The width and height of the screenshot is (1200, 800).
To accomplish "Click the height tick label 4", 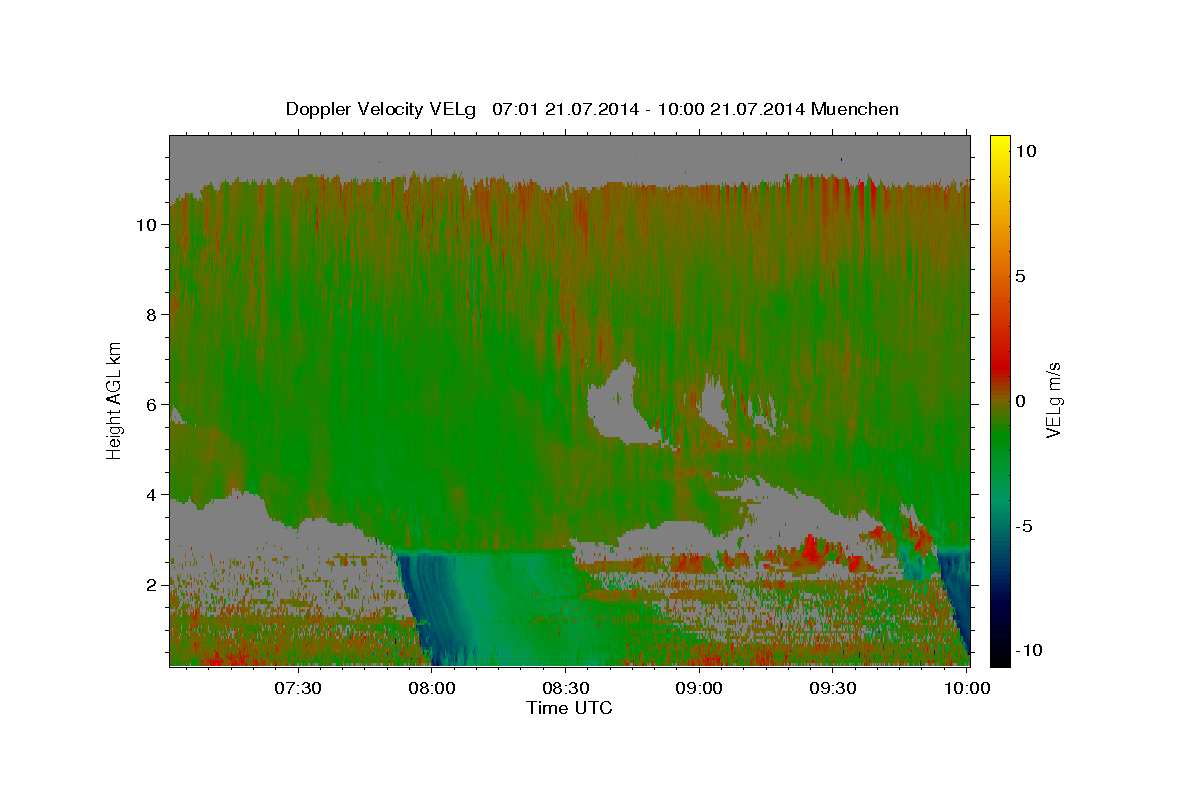I will coord(153,495).
